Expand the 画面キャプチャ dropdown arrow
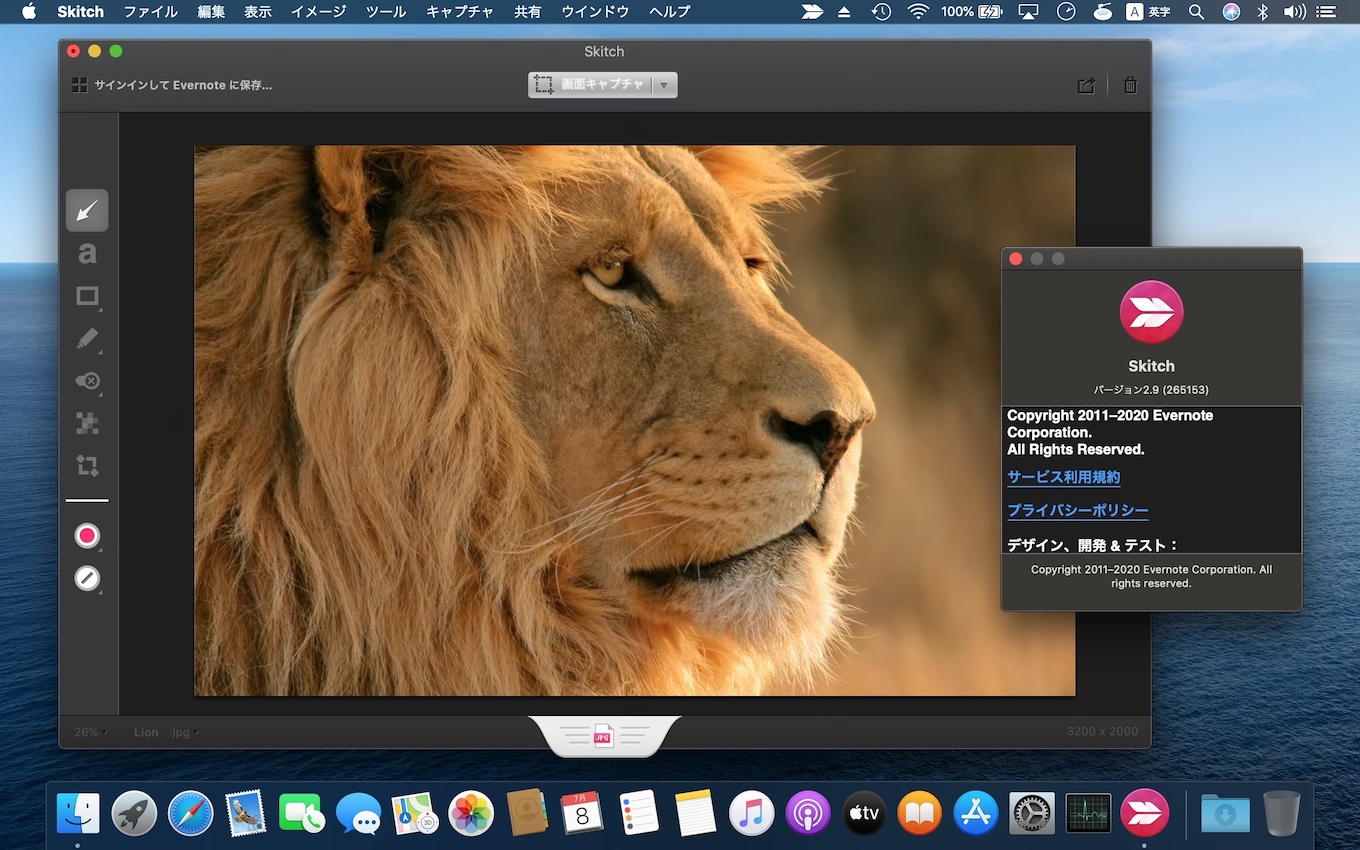Screen dimensions: 1360x850 664,85
